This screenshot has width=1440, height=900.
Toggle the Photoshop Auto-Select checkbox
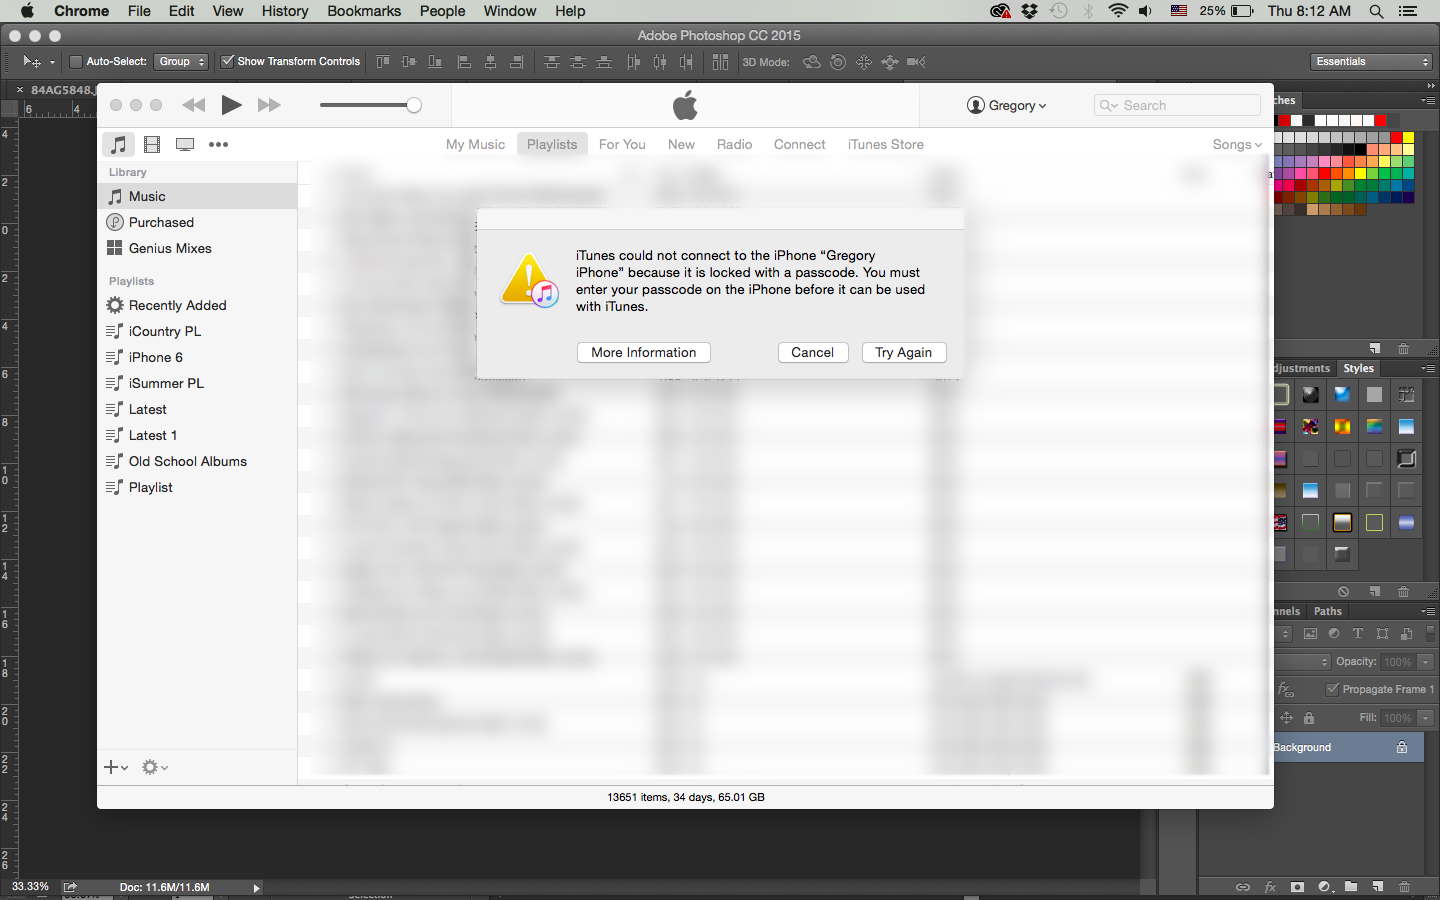(x=75, y=62)
